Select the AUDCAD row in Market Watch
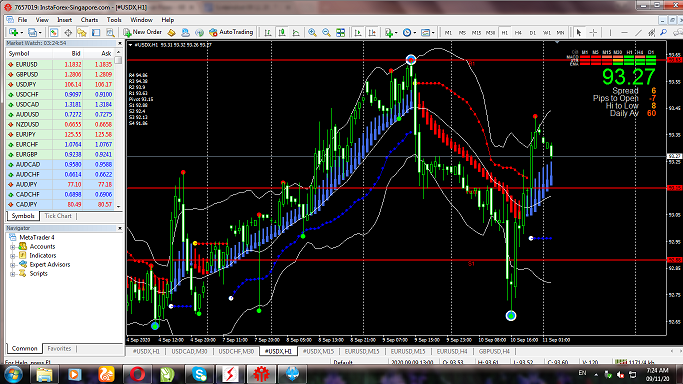Screen dimensions: 683x384 (x=60, y=165)
